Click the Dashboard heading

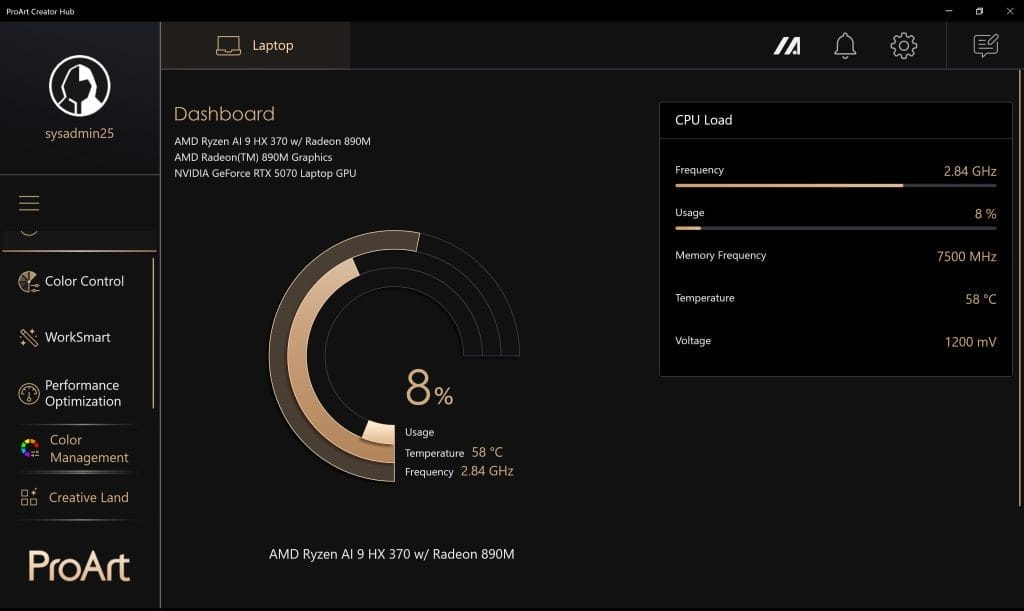(224, 114)
